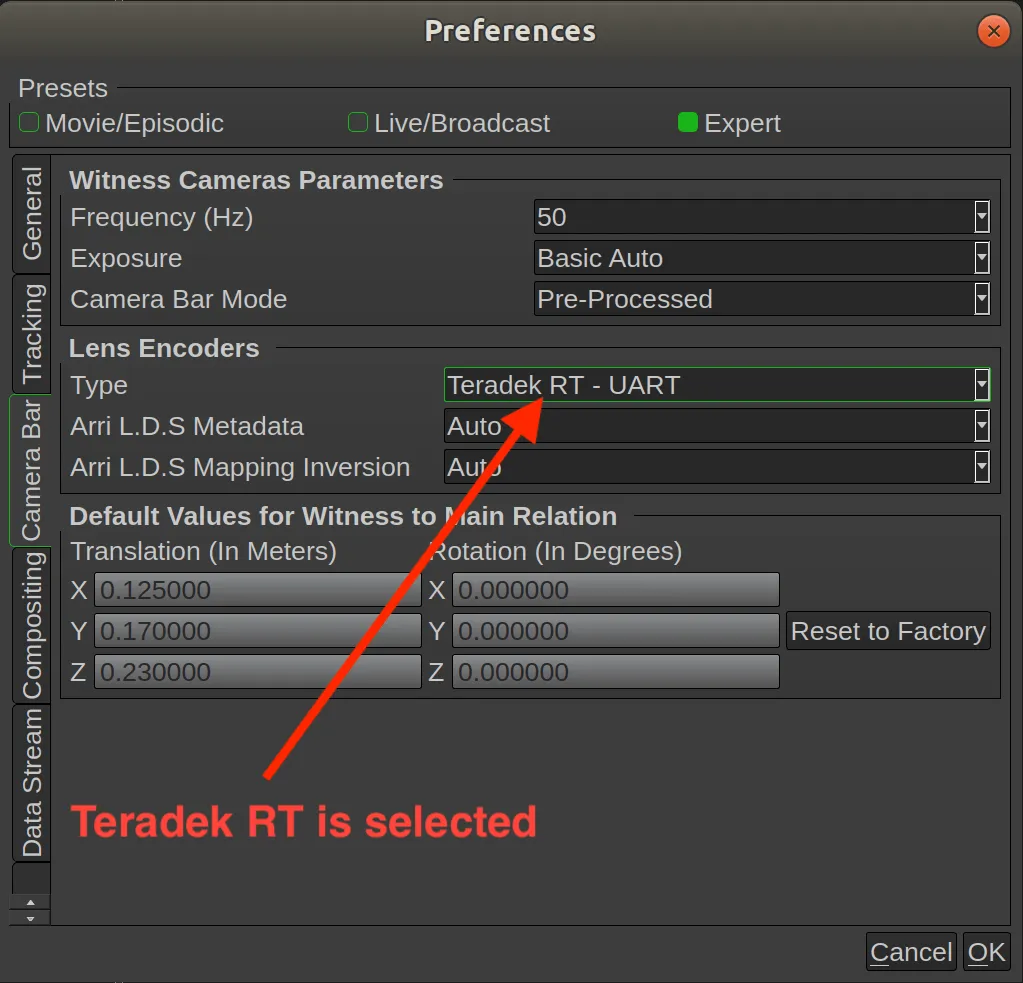Switch to the Compositing tab
Image resolution: width=1023 pixels, height=983 pixels.
(x=31, y=626)
